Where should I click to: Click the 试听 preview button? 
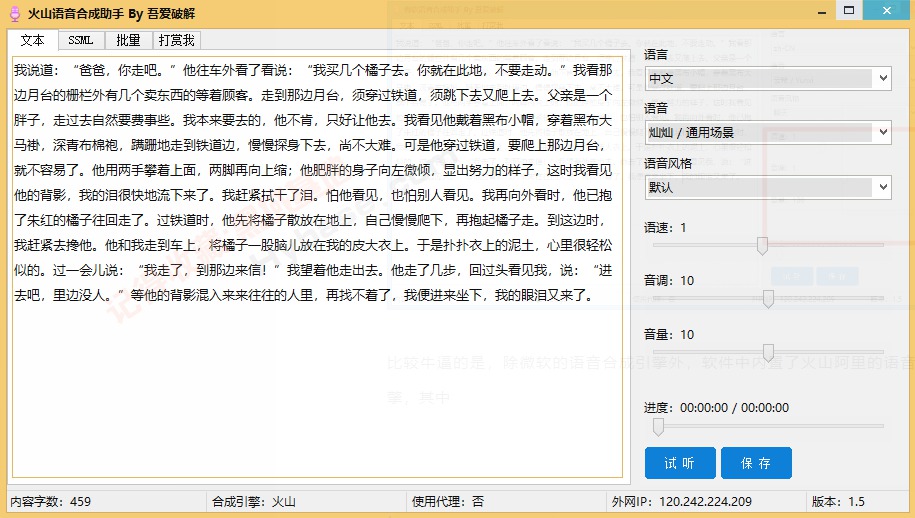point(680,463)
